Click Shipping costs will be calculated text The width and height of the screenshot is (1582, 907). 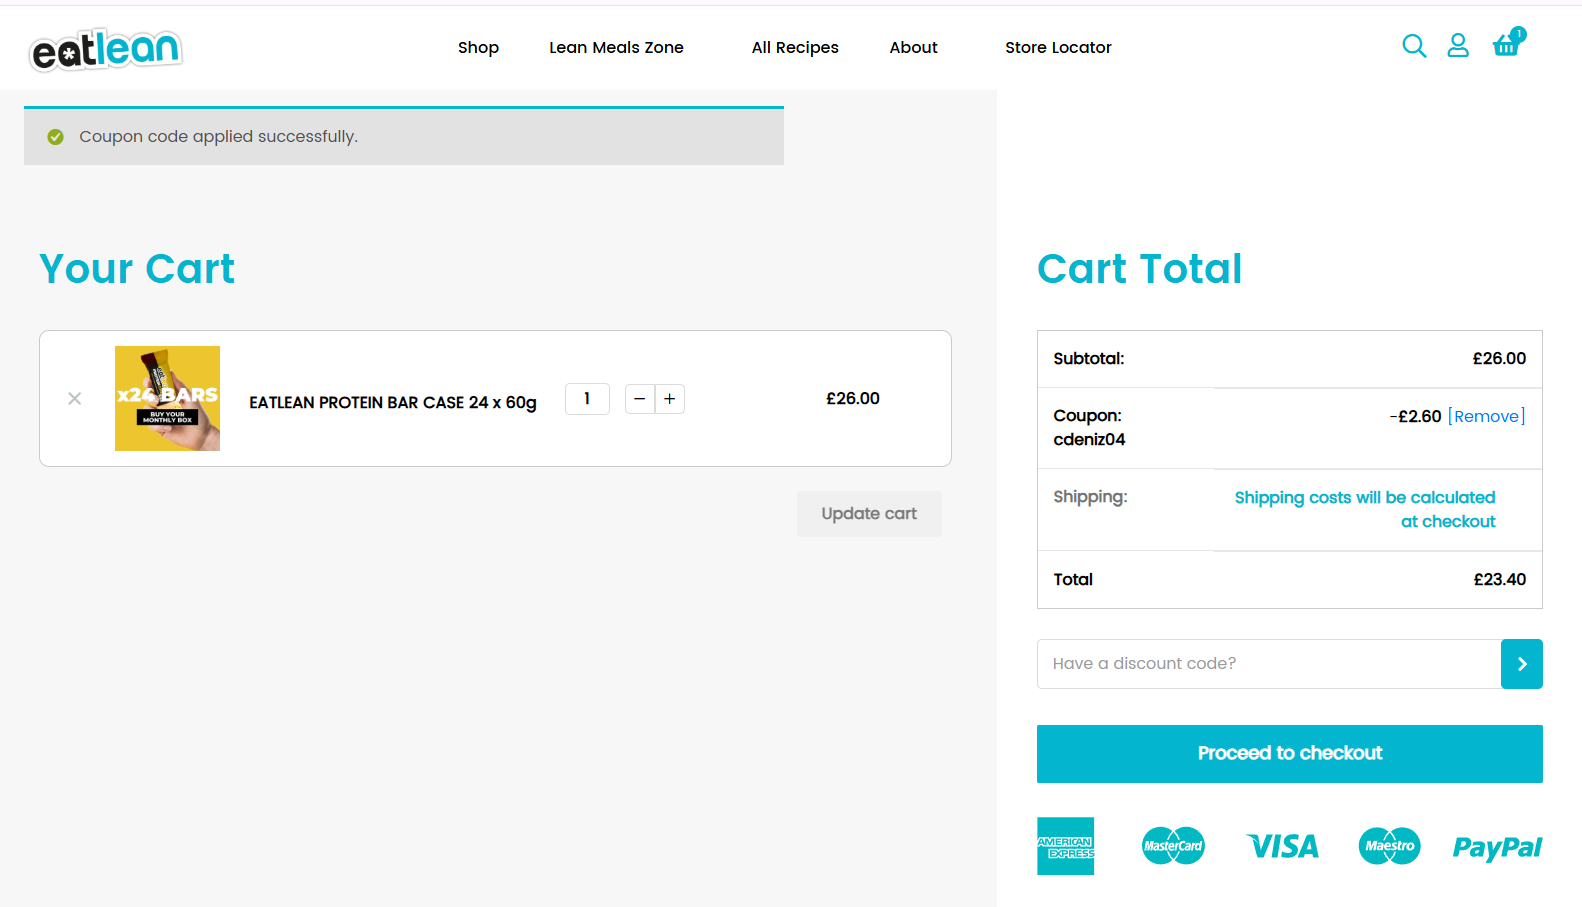(1365, 510)
